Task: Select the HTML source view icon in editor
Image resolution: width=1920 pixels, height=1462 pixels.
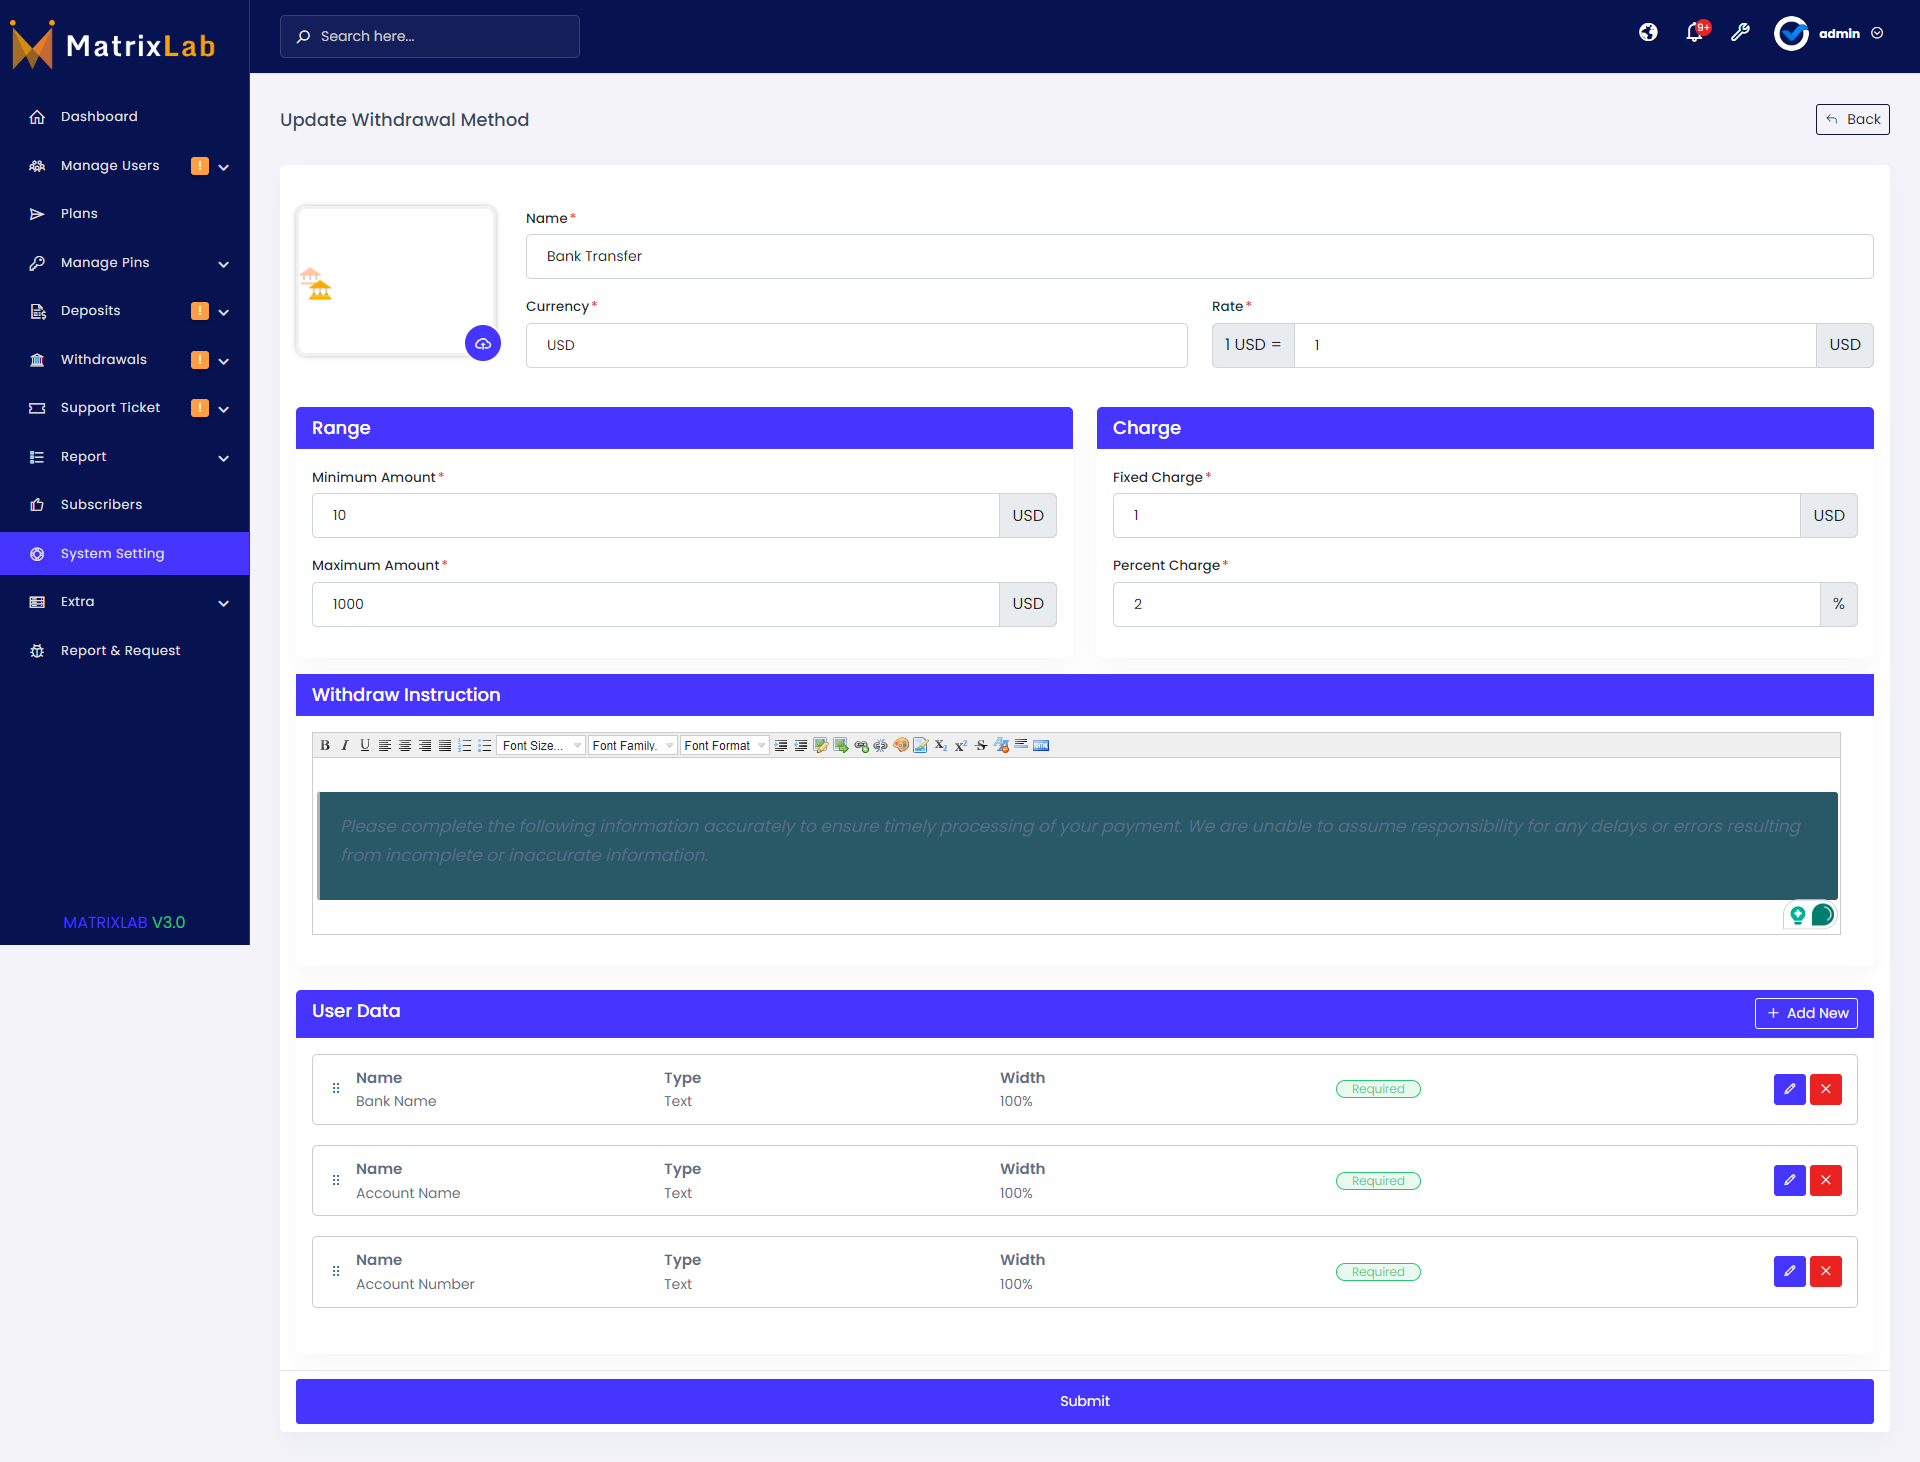Action: tap(1042, 745)
